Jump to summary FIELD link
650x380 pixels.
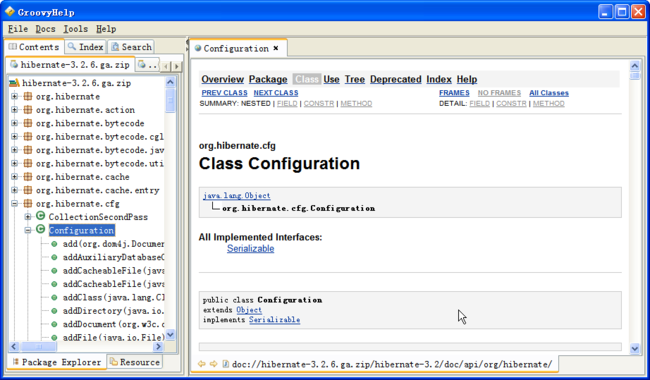point(287,104)
